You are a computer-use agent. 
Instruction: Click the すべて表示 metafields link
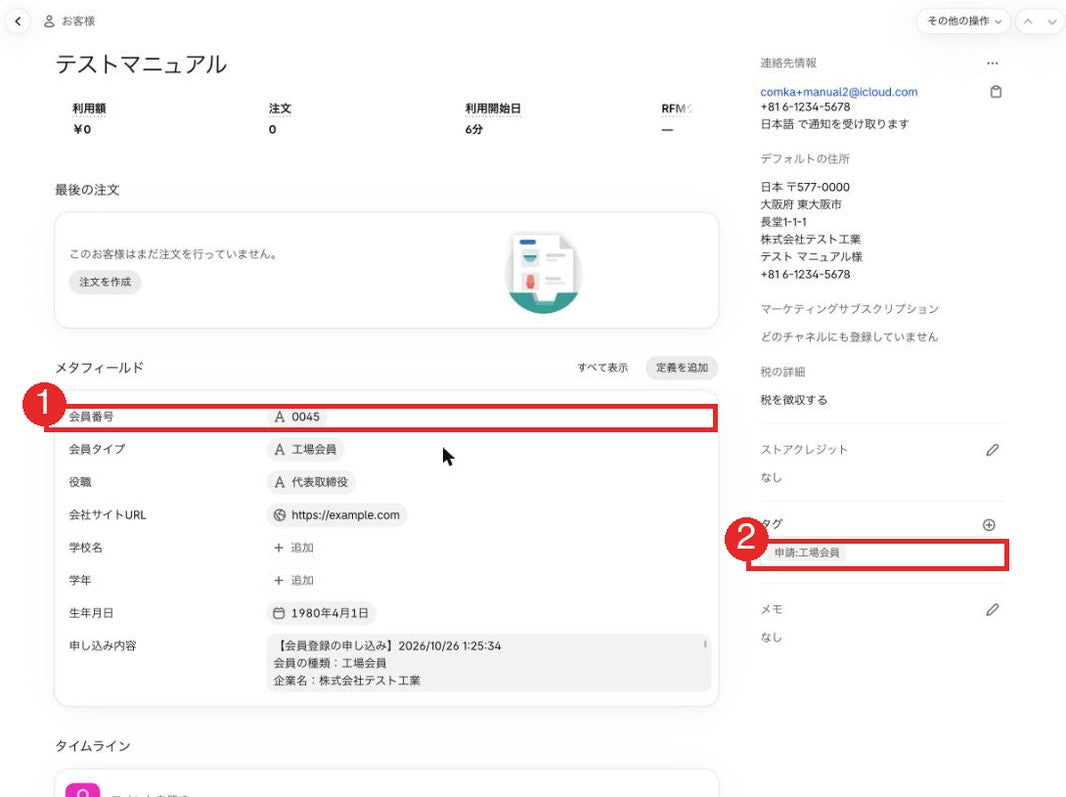[602, 368]
